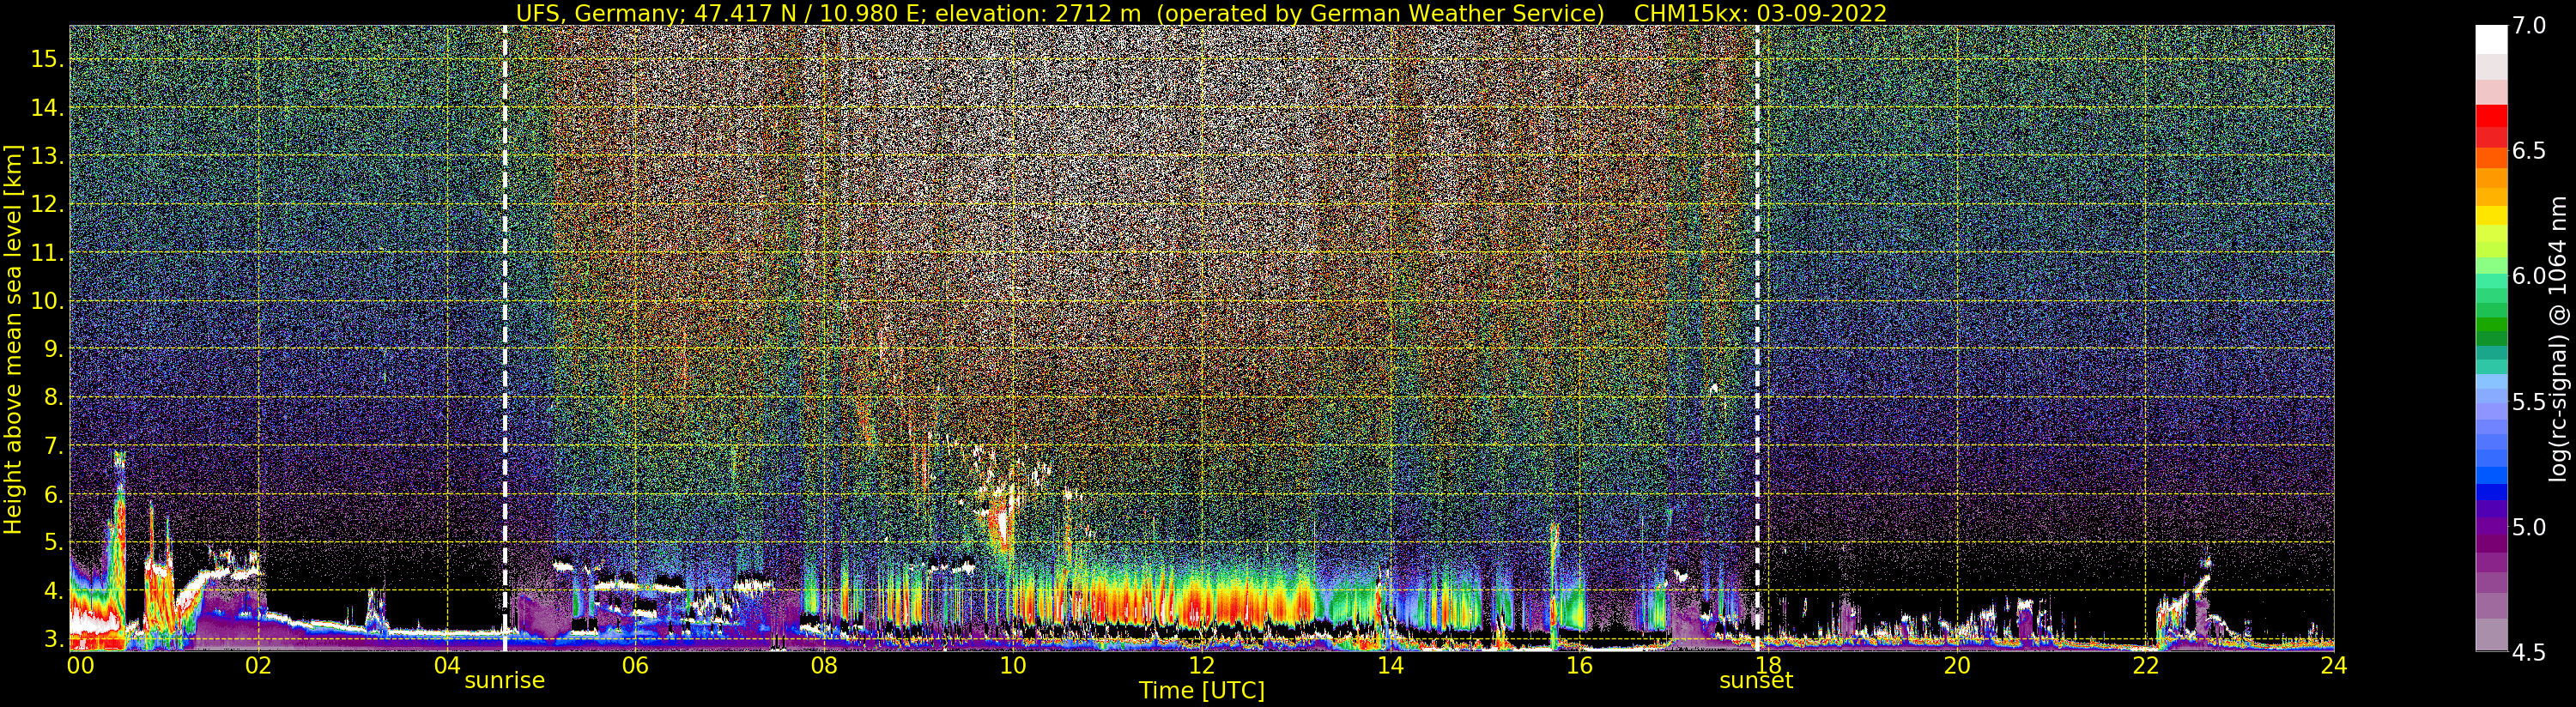Click the height axis tick '13.'
The width and height of the screenshot is (2576, 707).
(x=47, y=156)
